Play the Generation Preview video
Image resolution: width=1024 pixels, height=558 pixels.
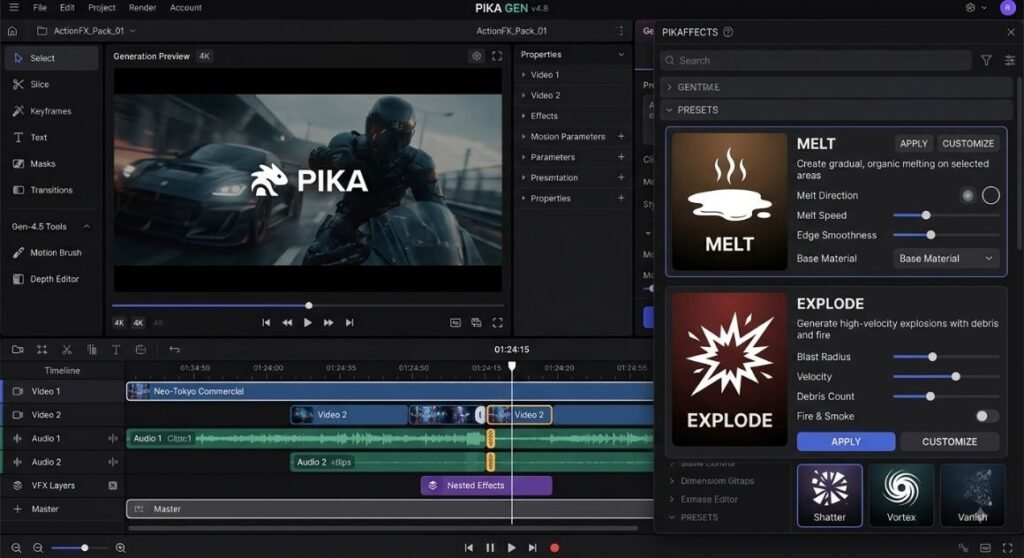point(308,323)
